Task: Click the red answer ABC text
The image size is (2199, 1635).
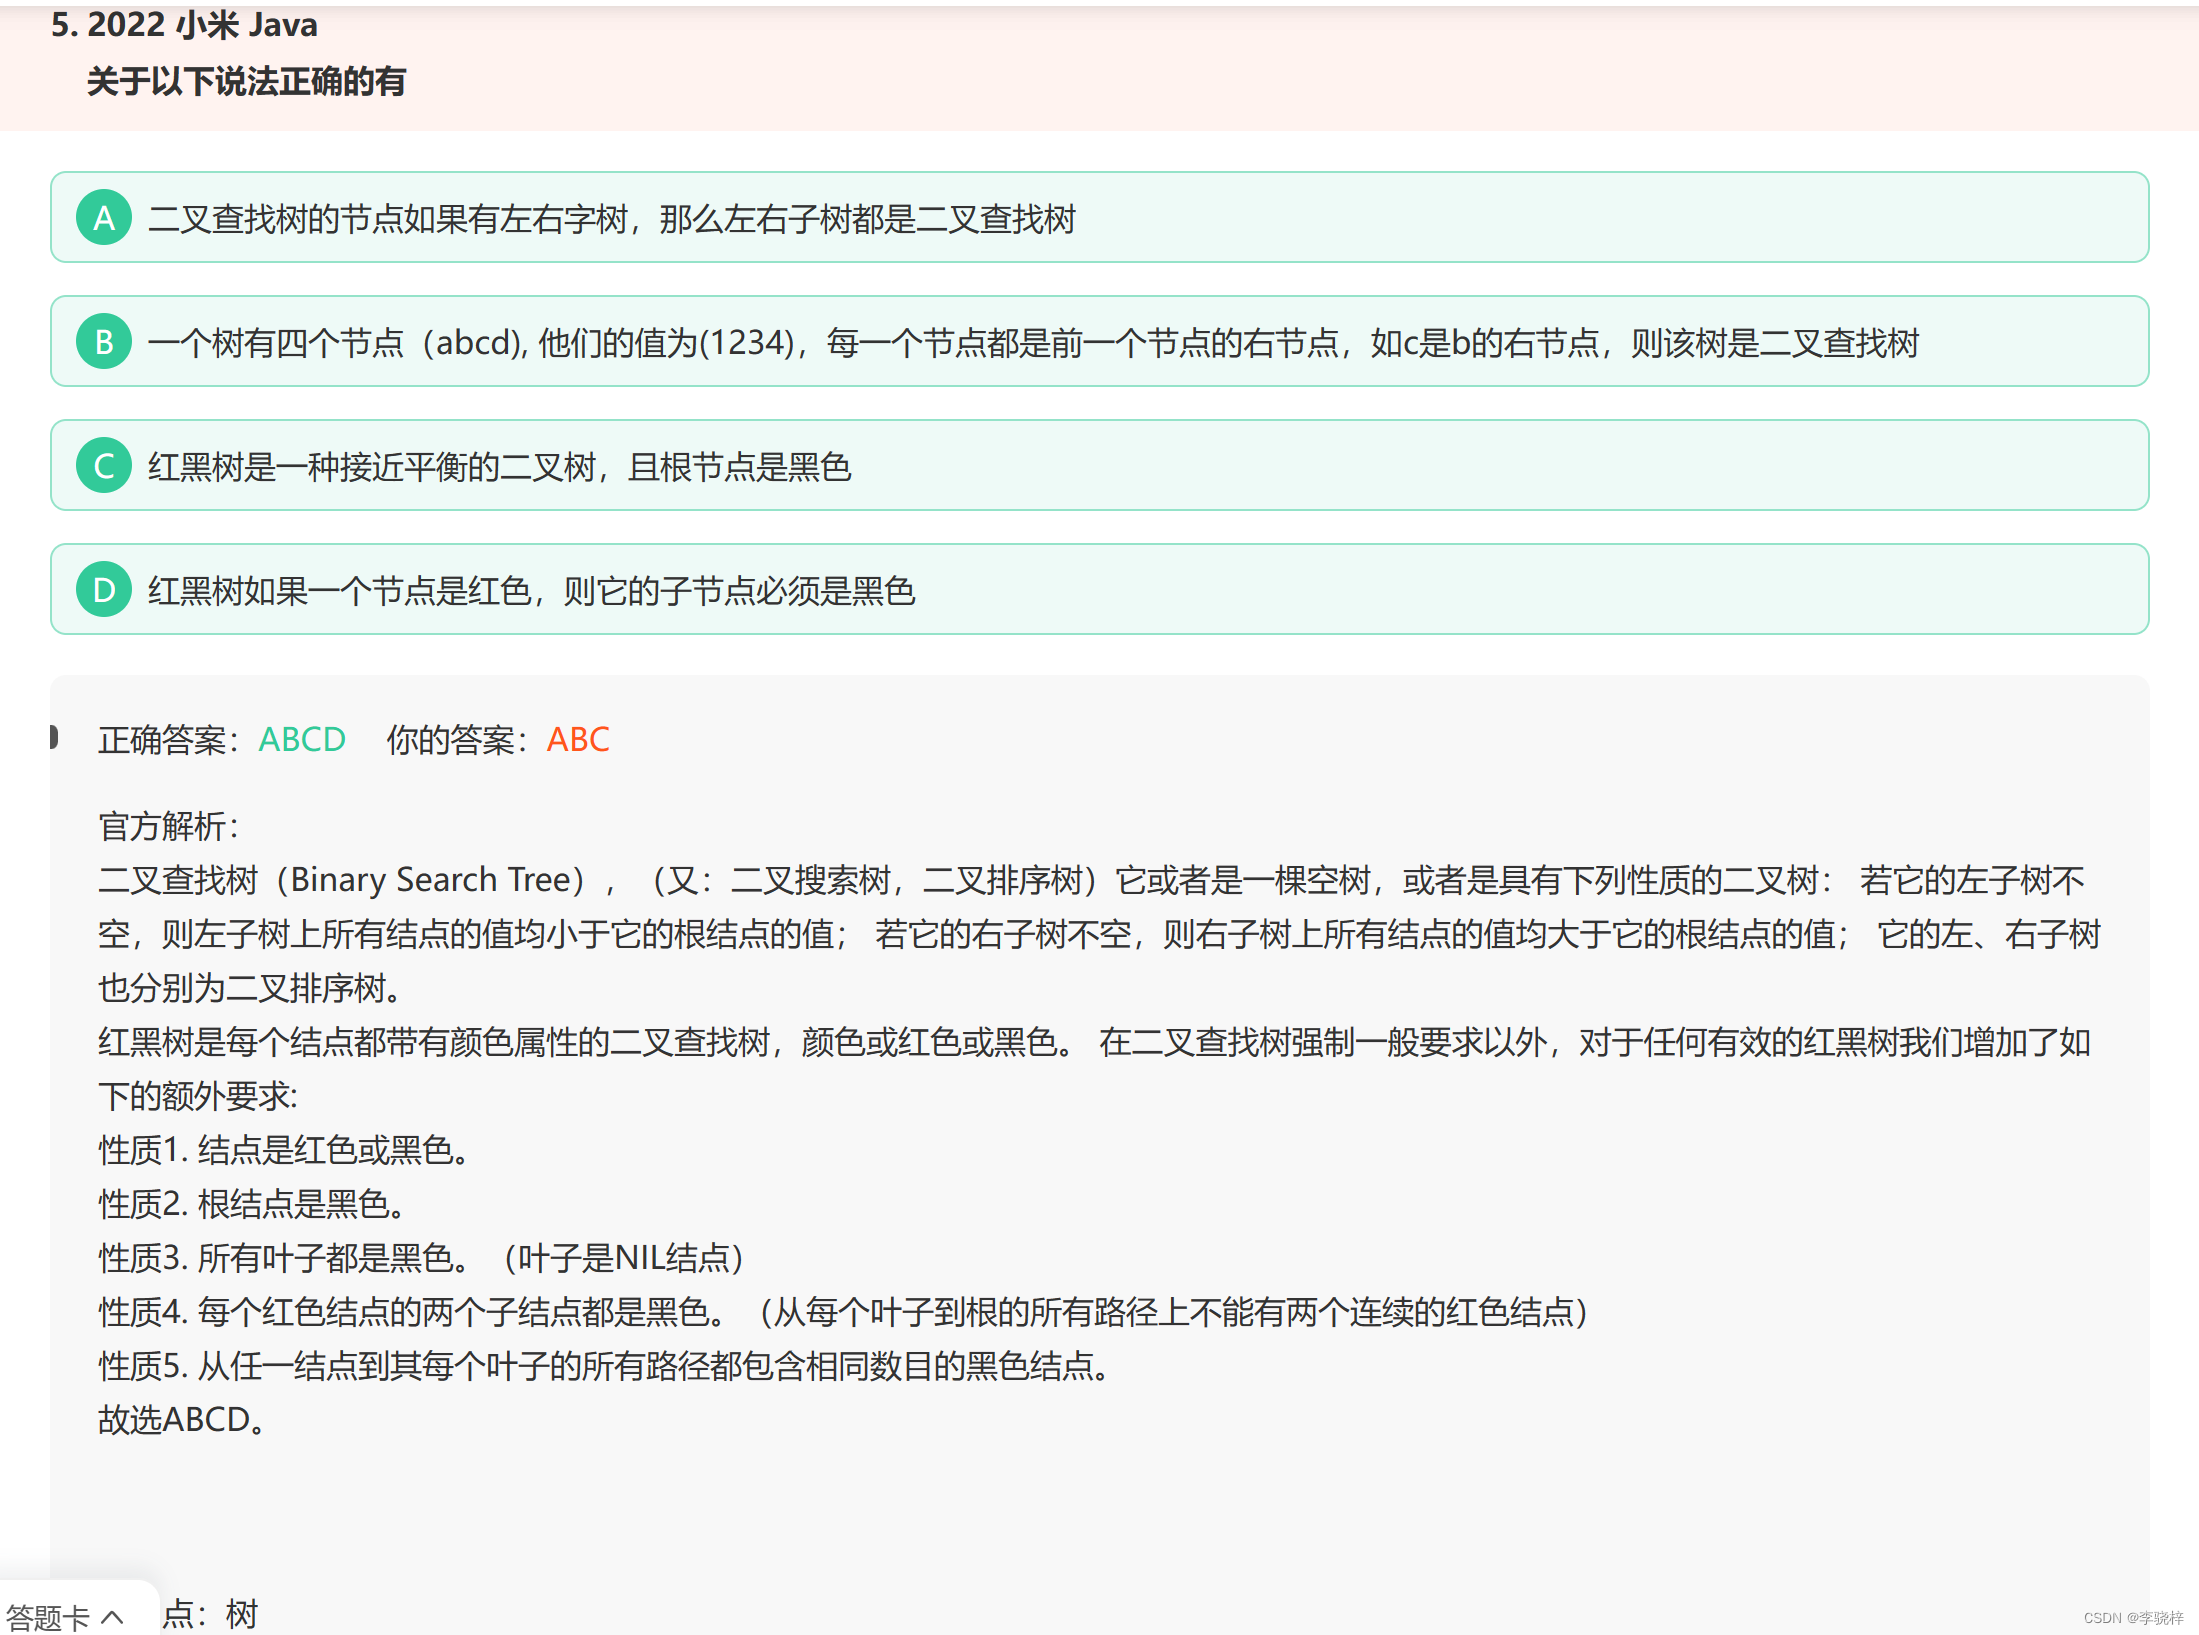Action: [x=577, y=740]
